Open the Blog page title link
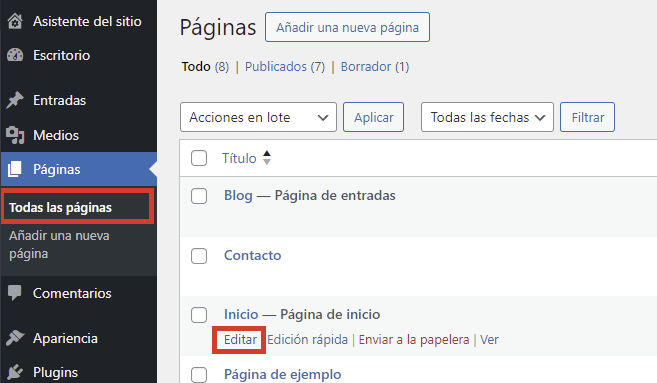This screenshot has height=383, width=657. pos(238,195)
